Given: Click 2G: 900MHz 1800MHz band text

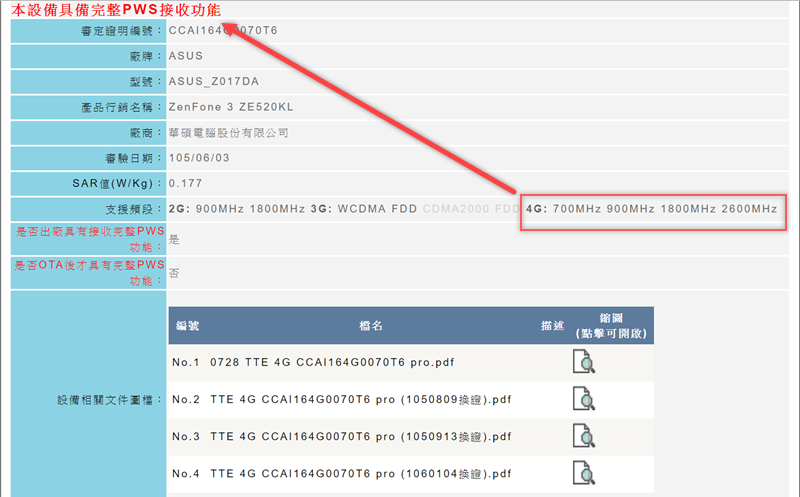Looking at the screenshot, I should [237, 209].
